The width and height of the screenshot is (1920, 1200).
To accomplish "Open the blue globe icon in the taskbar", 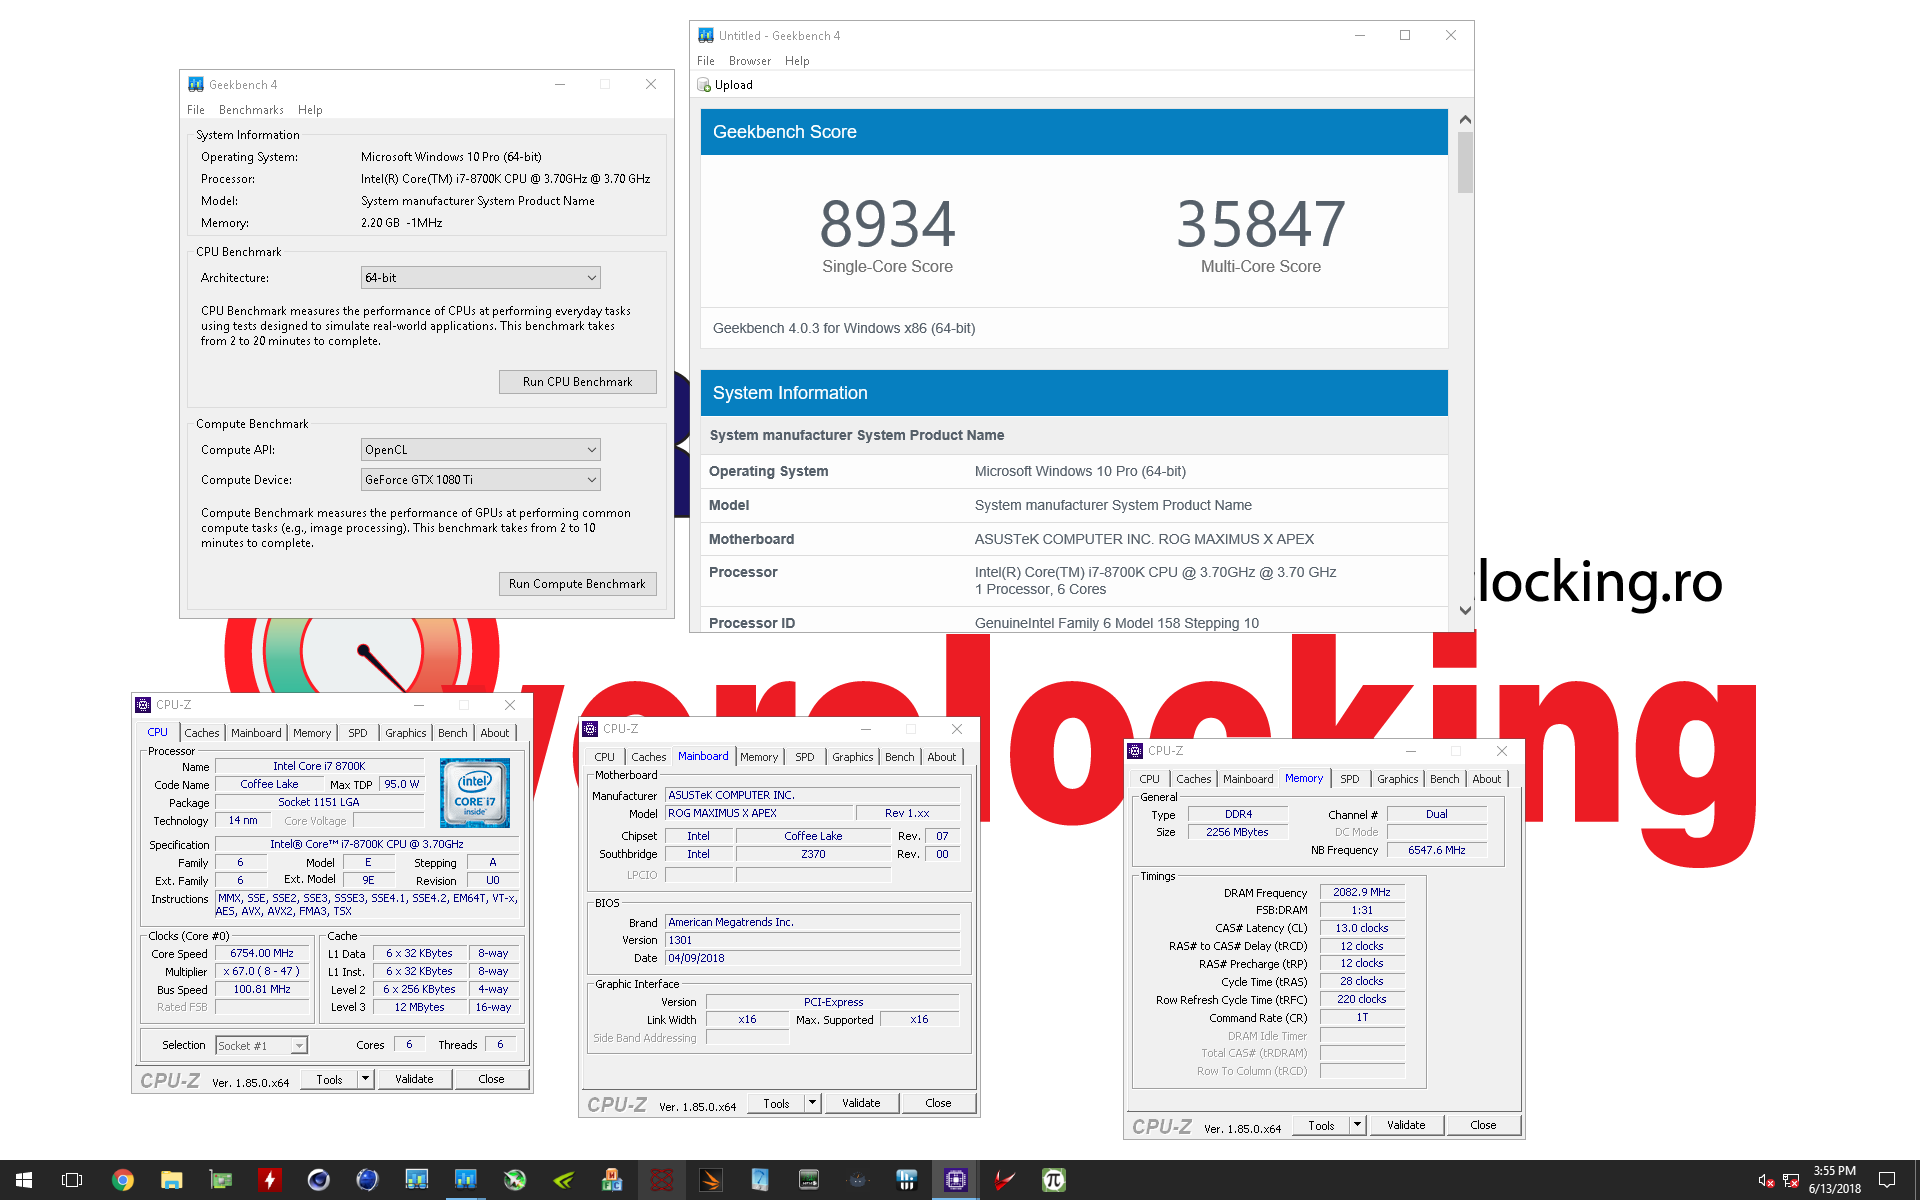I will (367, 1180).
